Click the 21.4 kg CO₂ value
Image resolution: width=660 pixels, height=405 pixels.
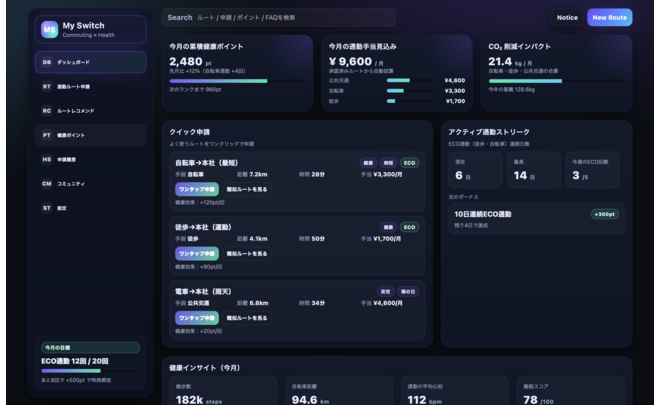coord(511,62)
